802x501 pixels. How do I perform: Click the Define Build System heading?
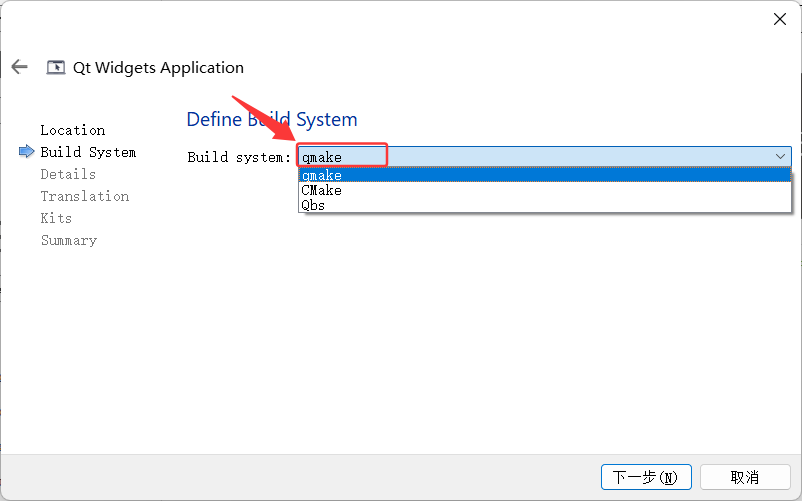pos(272,120)
